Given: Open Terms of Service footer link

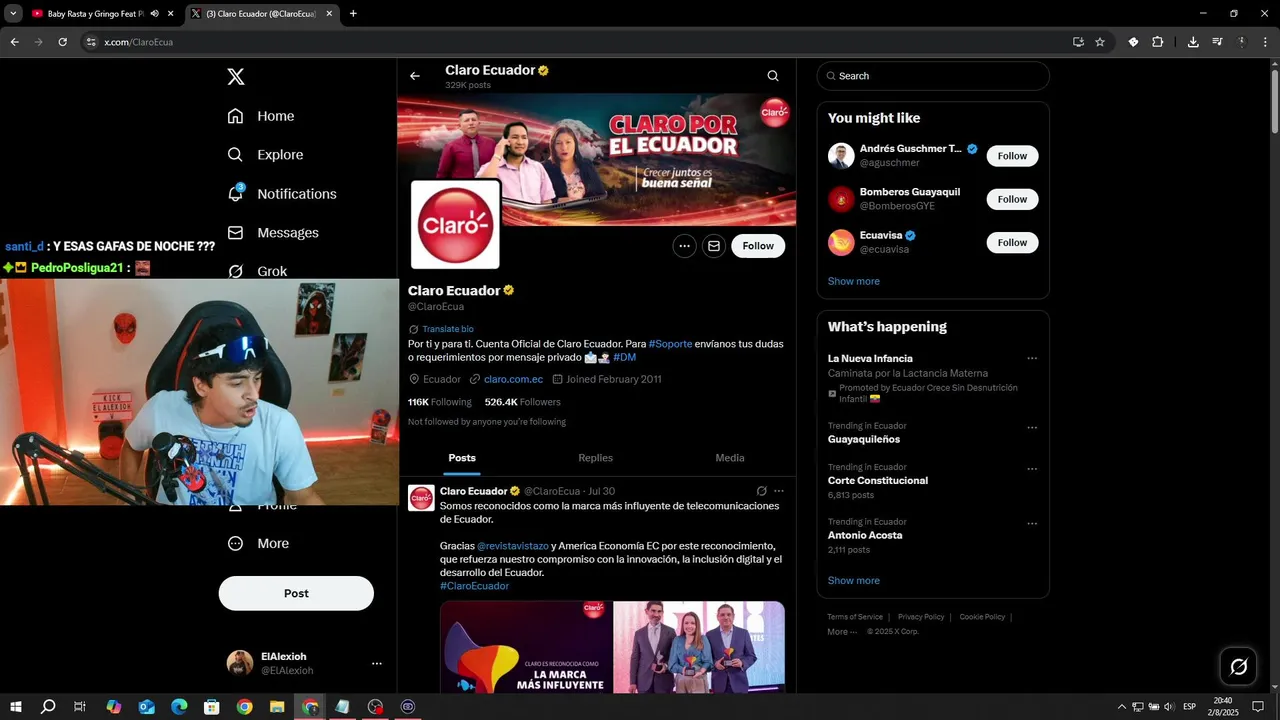Looking at the screenshot, I should [x=855, y=617].
